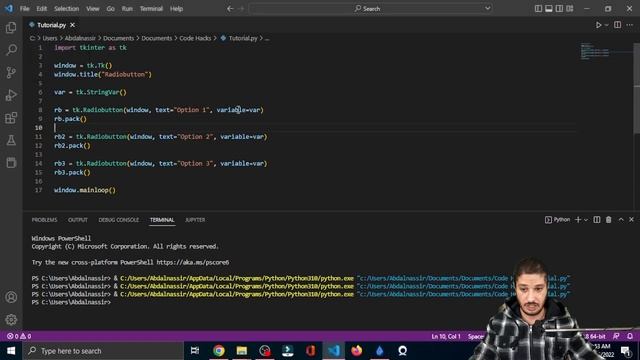Switch to the Debug Console tab
This screenshot has height=360, width=640.
[118, 220]
